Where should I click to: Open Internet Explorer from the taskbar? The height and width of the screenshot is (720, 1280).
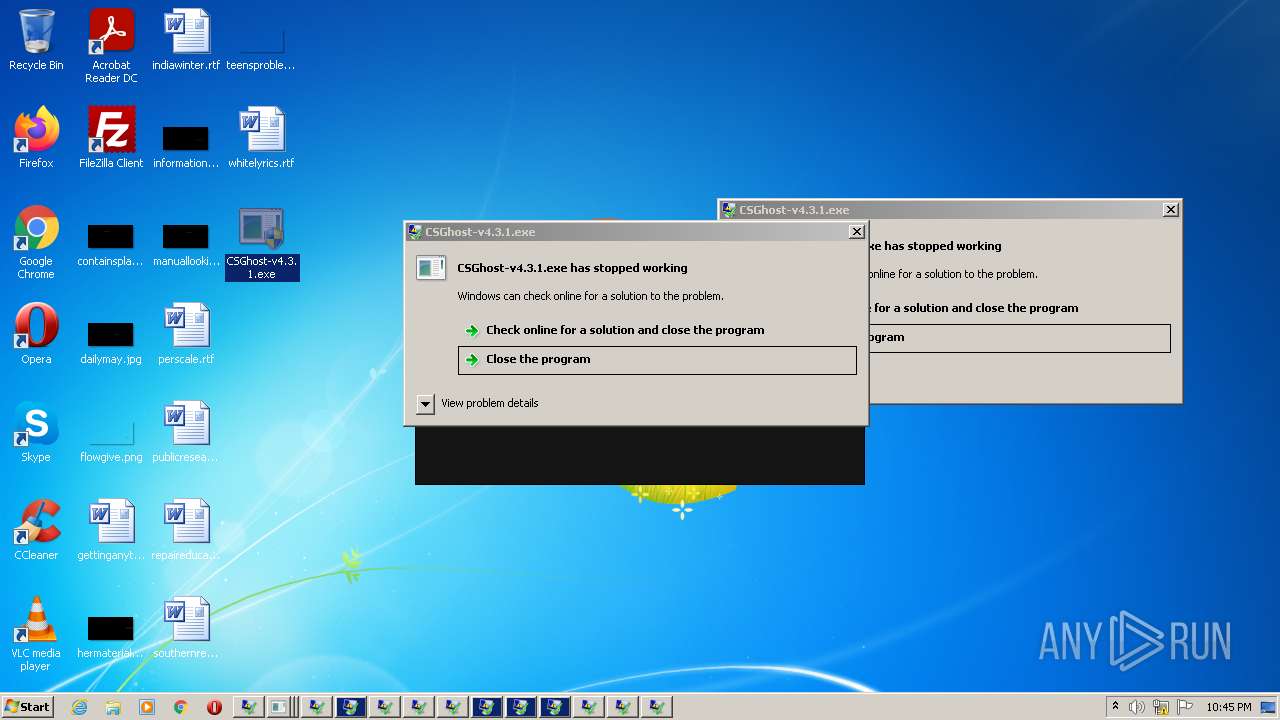point(79,707)
